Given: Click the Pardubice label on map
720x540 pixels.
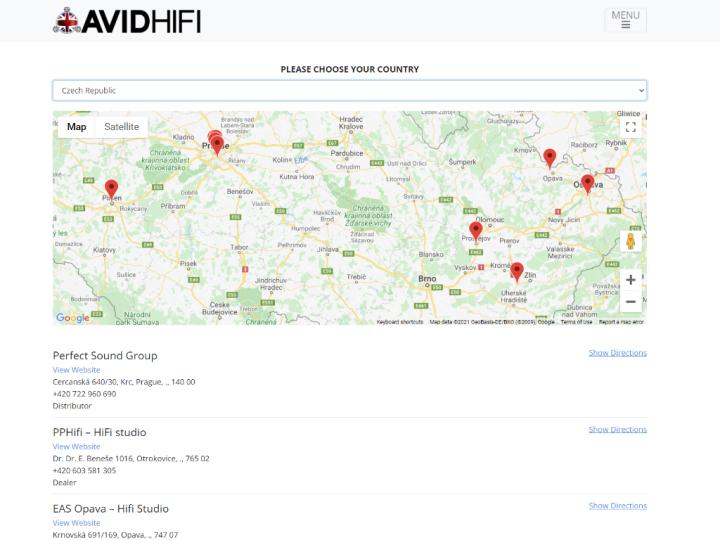Looking at the screenshot, I should [347, 153].
